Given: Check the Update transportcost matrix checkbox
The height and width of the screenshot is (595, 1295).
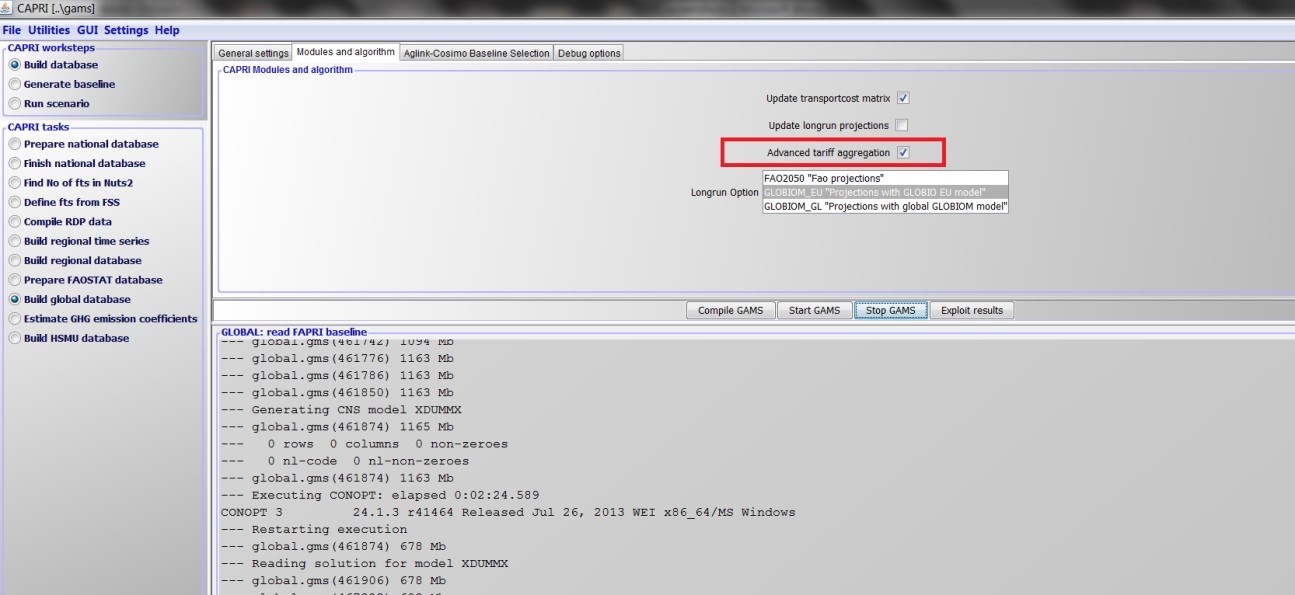Looking at the screenshot, I should pyautogui.click(x=903, y=98).
